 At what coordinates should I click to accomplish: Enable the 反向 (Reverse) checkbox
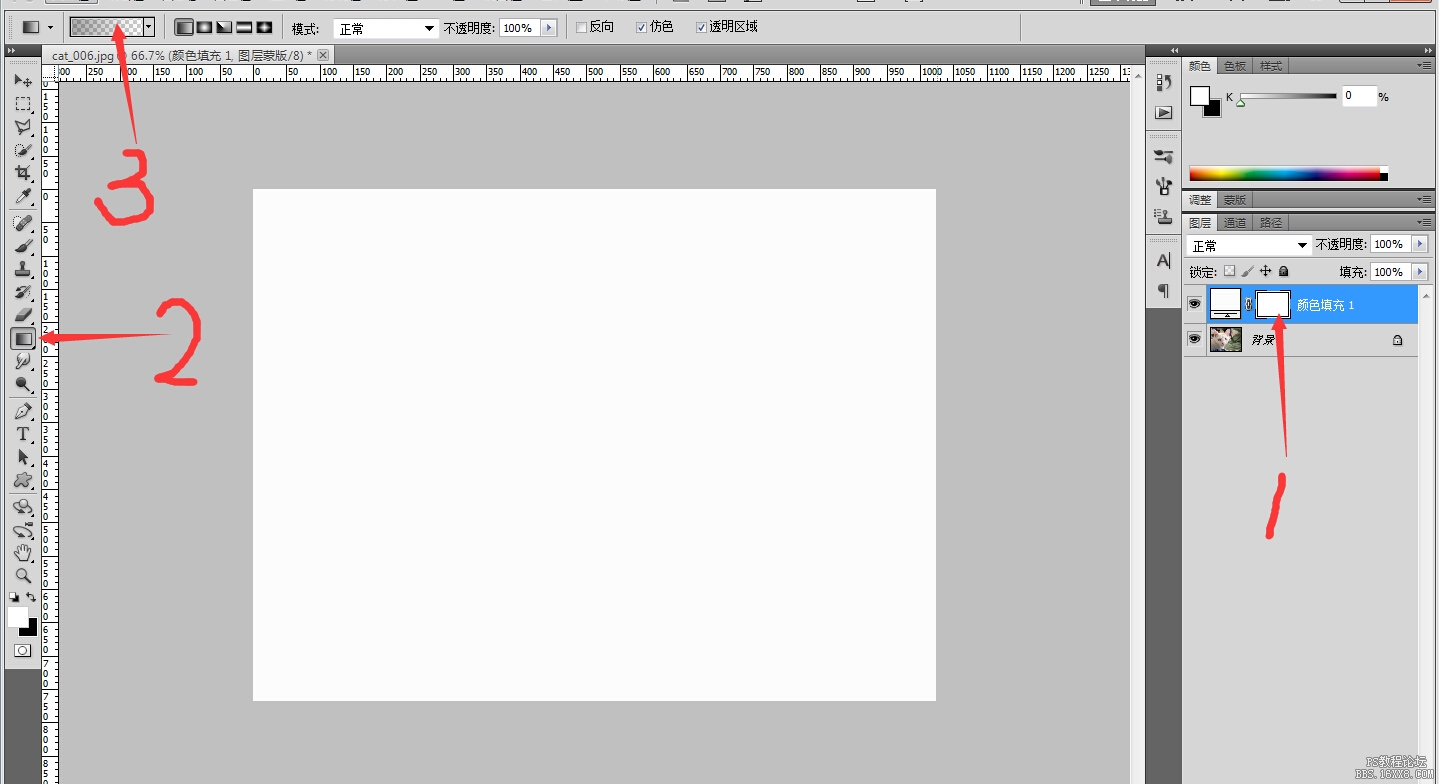(582, 27)
